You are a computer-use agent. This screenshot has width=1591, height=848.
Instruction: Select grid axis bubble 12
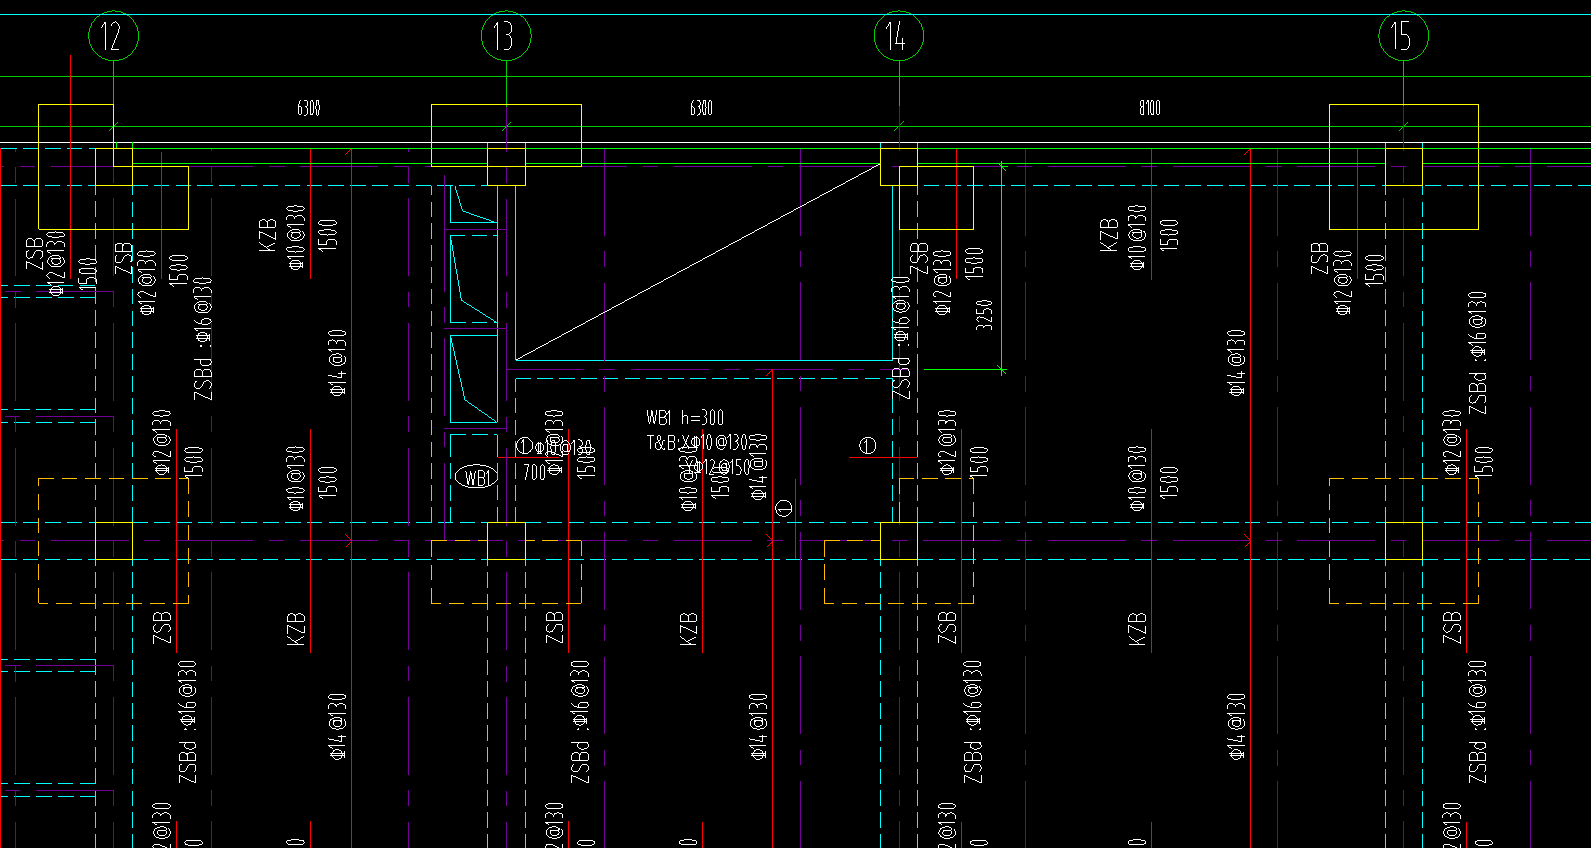click(113, 37)
